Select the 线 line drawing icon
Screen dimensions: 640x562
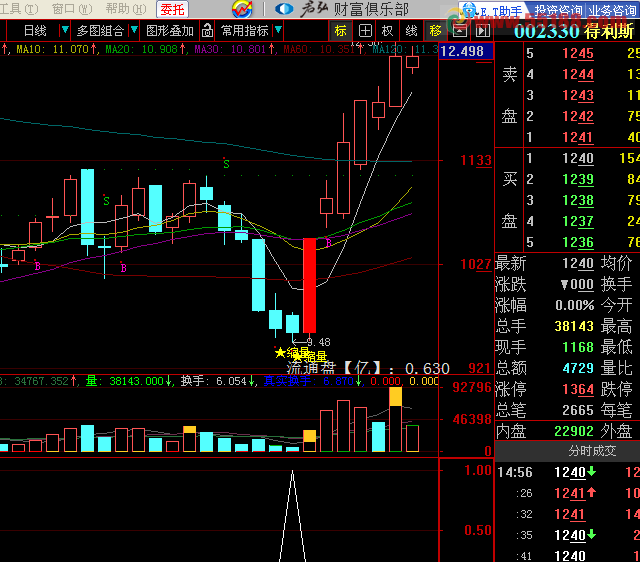tap(411, 31)
